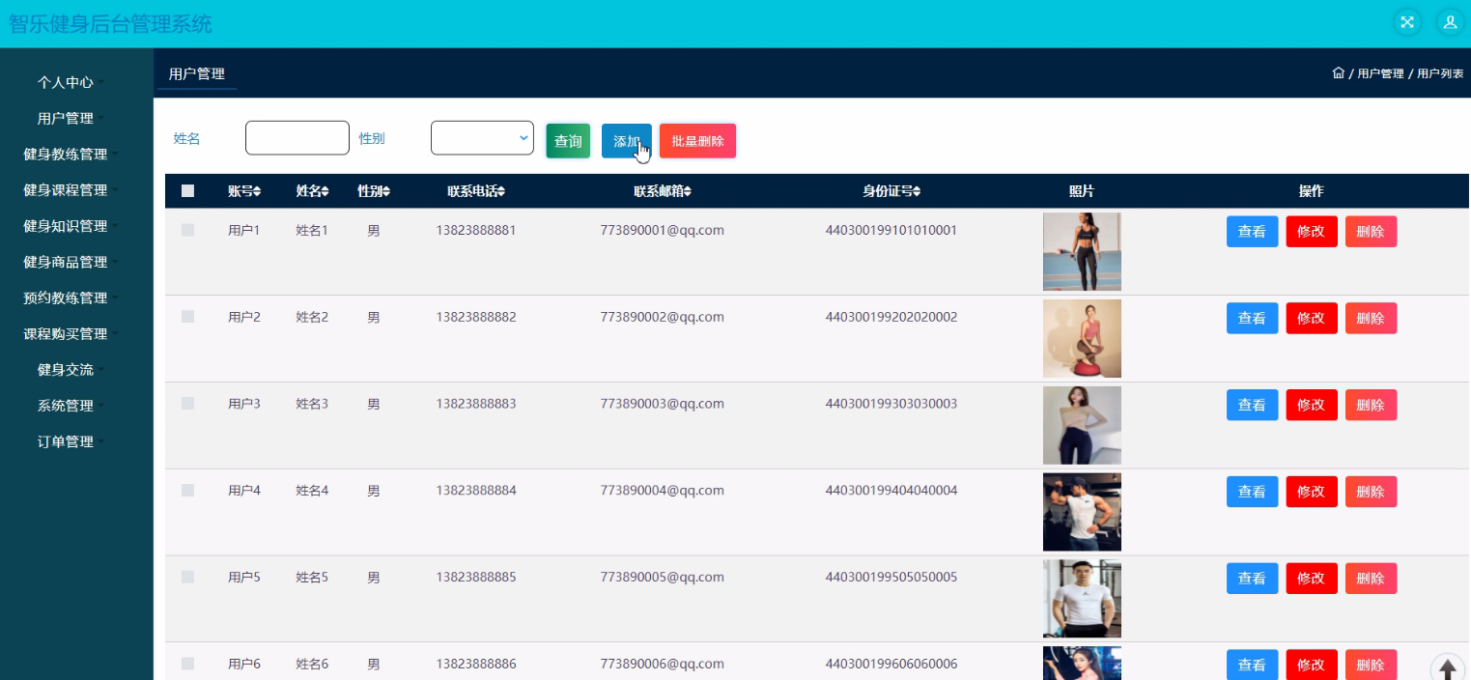Click 修改 for 用户1
Screen dimensions: 1471x680
(1311, 231)
